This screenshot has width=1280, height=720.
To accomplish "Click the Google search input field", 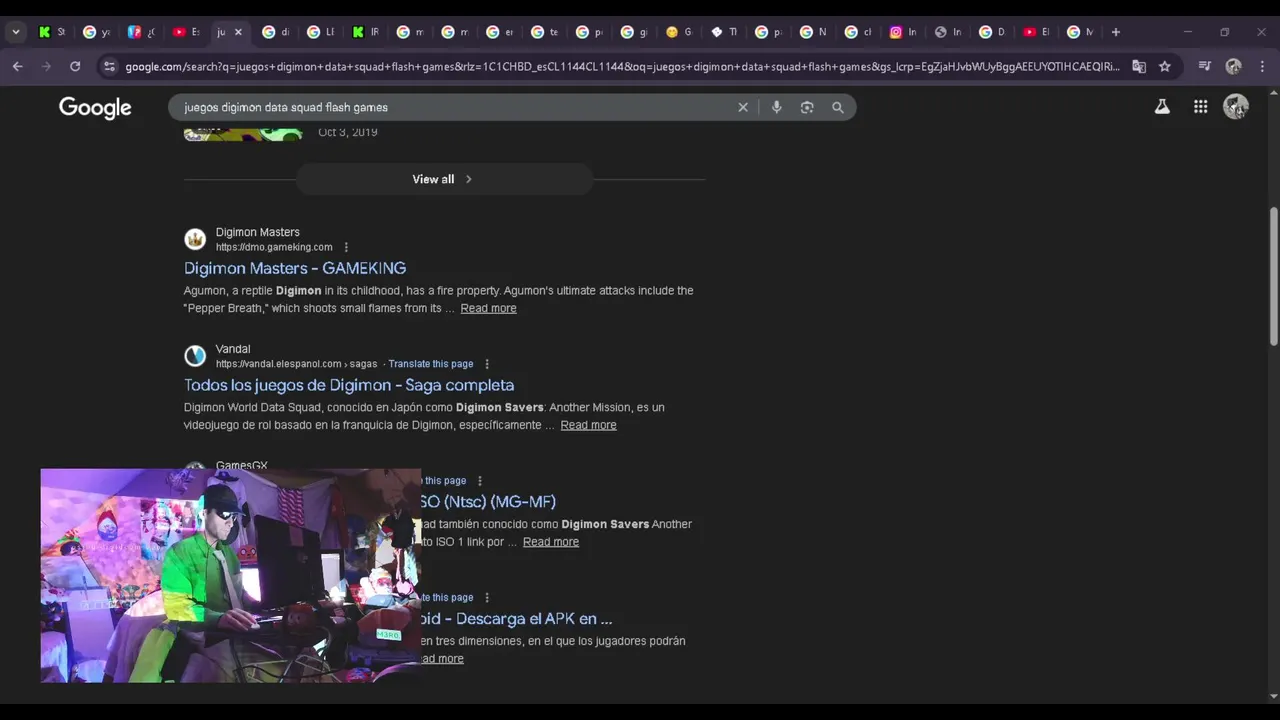I will (455, 107).
